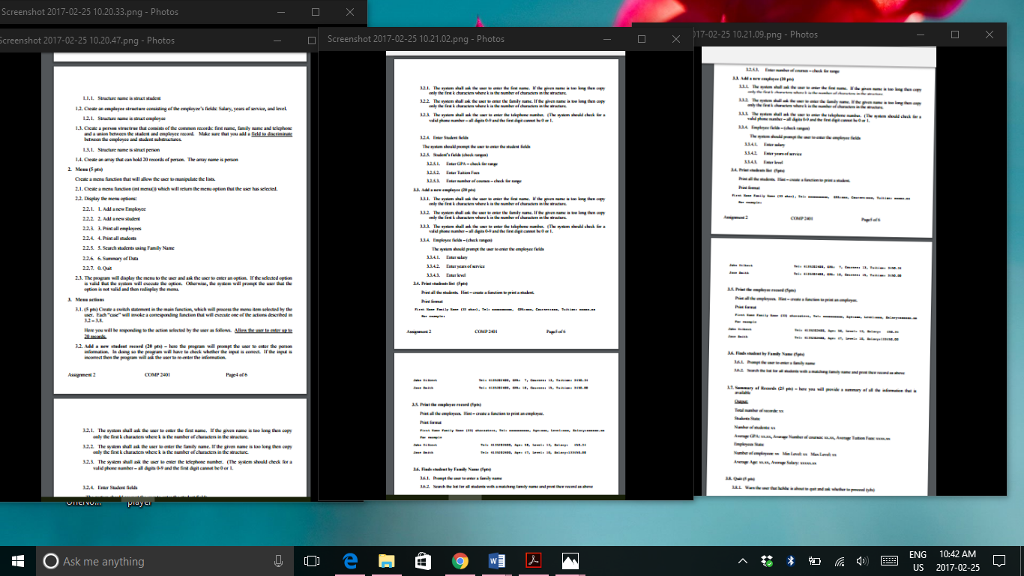
Task: Launch Google Chrome from the taskbar
Action: pos(460,561)
